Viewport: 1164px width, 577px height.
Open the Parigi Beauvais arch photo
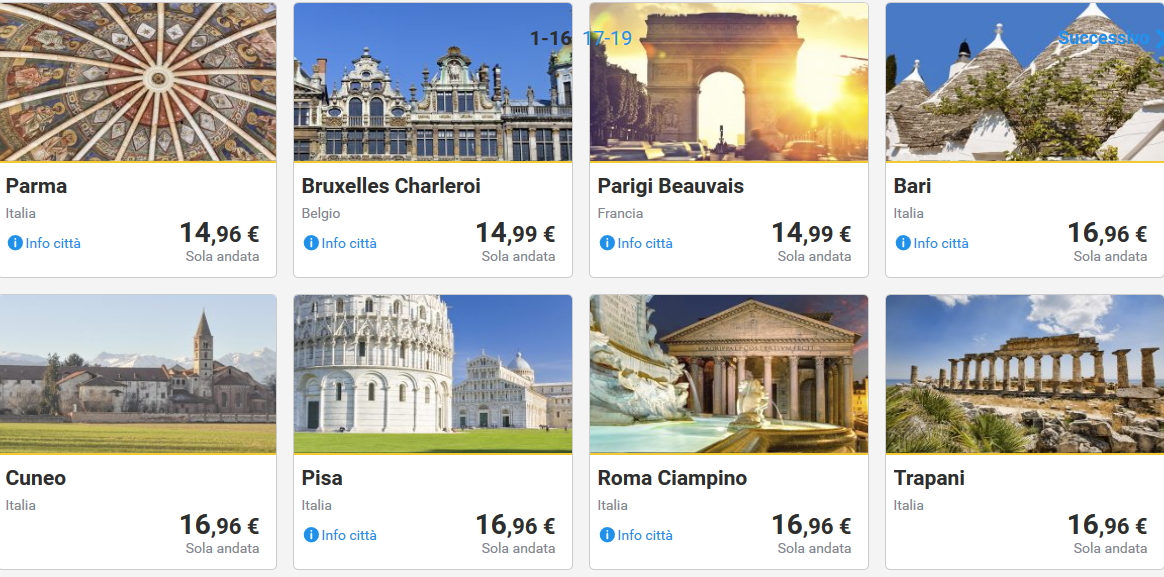click(728, 100)
